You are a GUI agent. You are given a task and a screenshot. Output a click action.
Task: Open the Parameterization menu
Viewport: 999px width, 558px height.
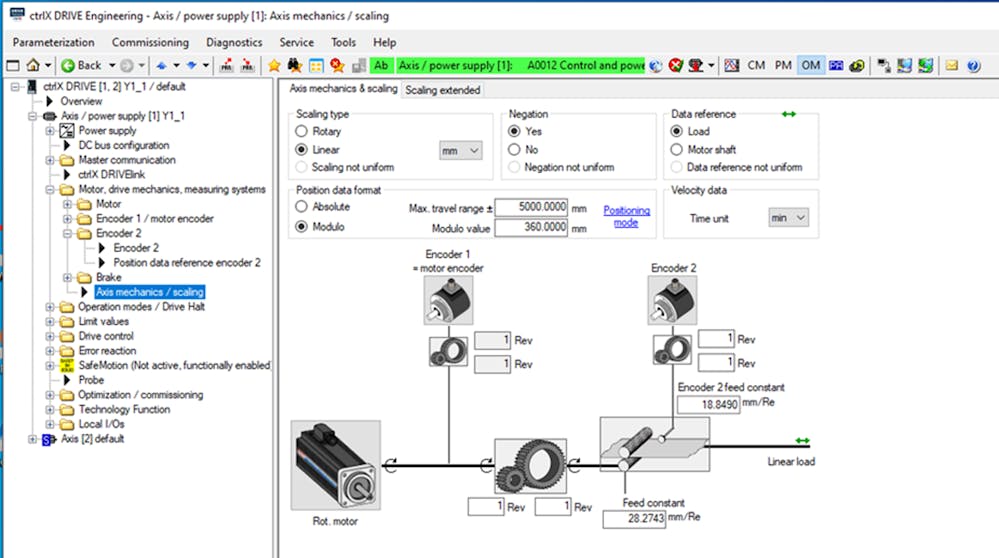(54, 42)
